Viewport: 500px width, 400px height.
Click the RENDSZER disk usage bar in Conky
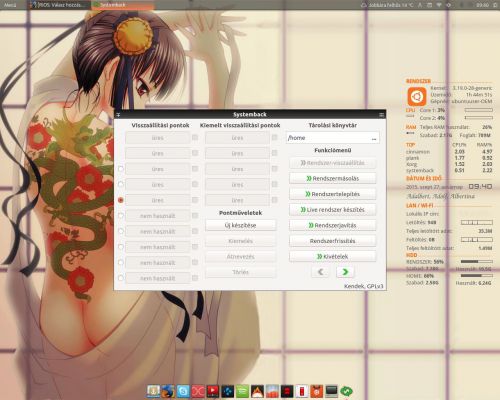[476, 262]
